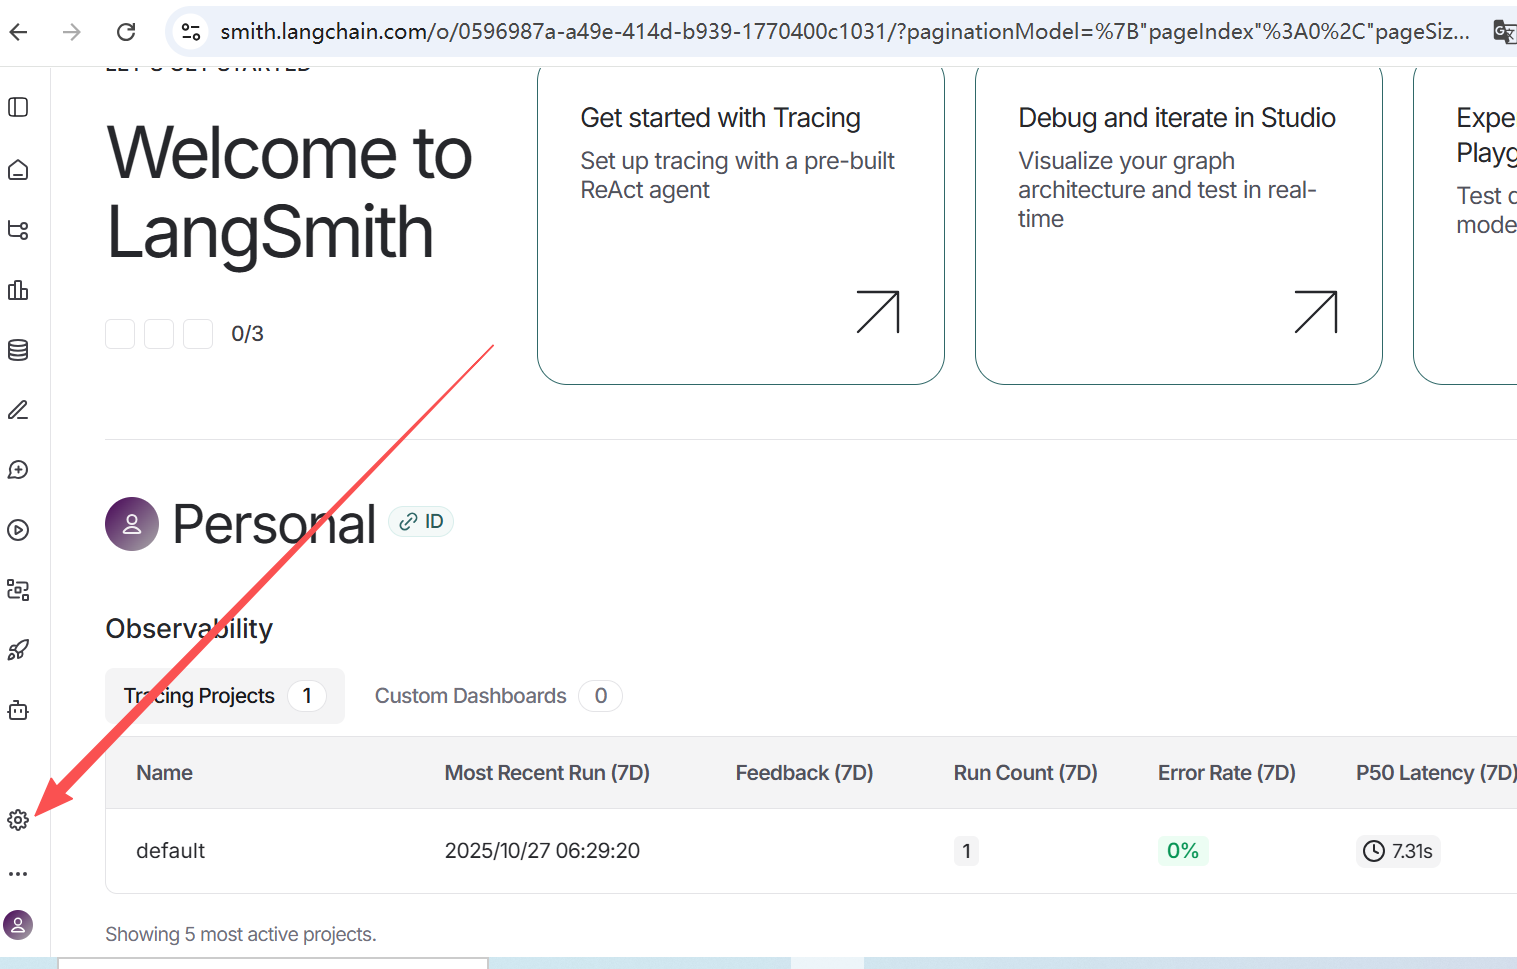Open the site information icon in address bar

coord(190,32)
